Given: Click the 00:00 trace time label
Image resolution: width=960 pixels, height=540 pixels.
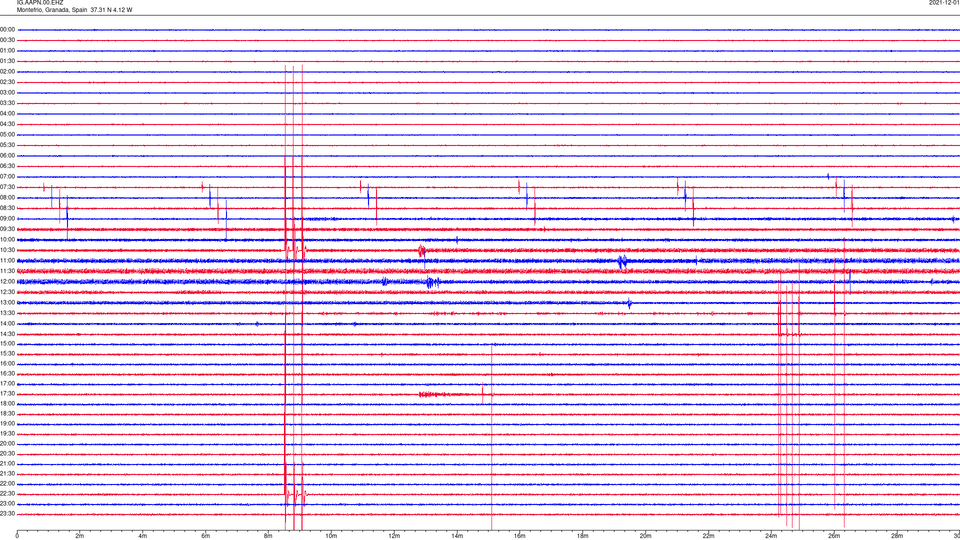Looking at the screenshot, I should click(x=7, y=29).
